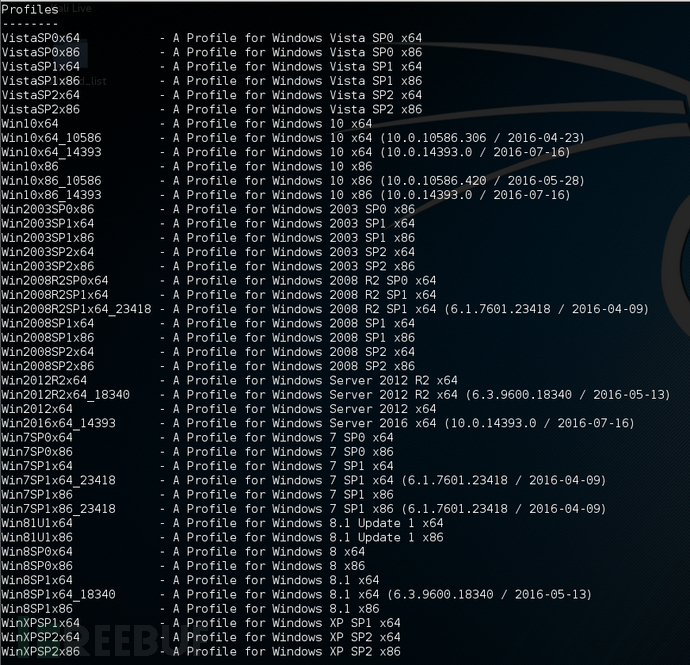The height and width of the screenshot is (665, 690).
Task: Click description 'Windows 8.1 Update 1 x86'
Action: (x=358, y=537)
